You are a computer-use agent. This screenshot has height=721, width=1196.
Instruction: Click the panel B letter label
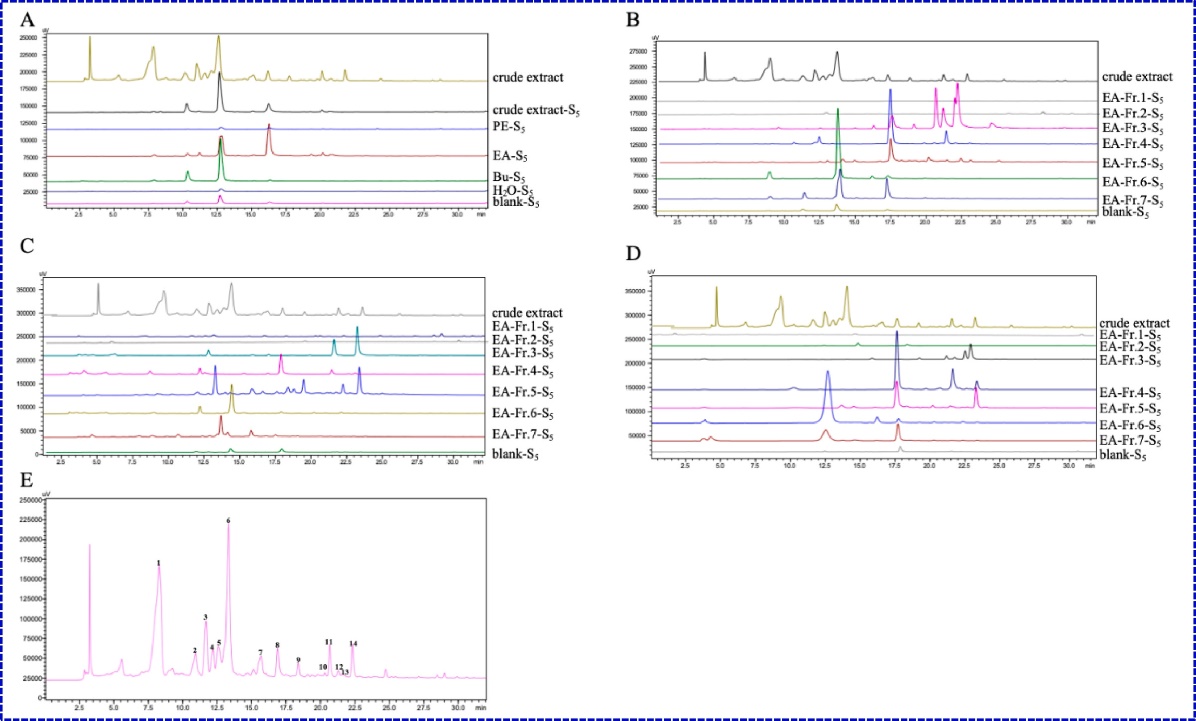tap(632, 21)
